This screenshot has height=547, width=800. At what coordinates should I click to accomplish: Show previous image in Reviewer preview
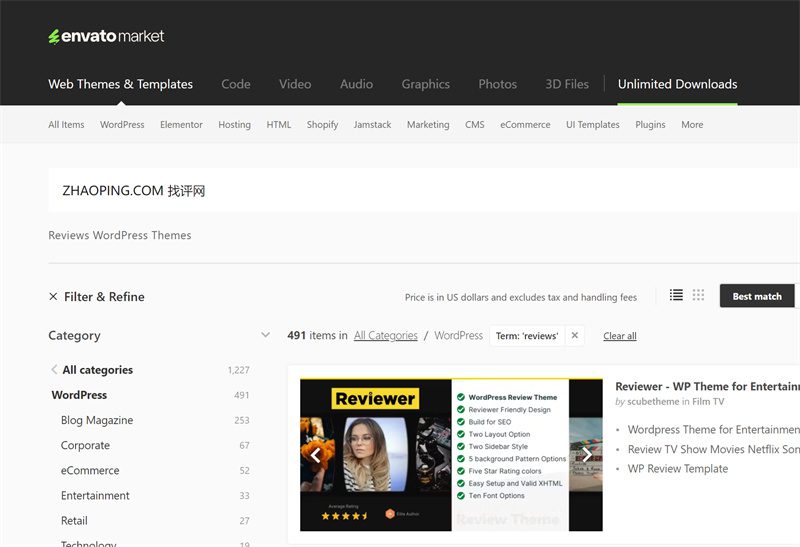click(316, 455)
